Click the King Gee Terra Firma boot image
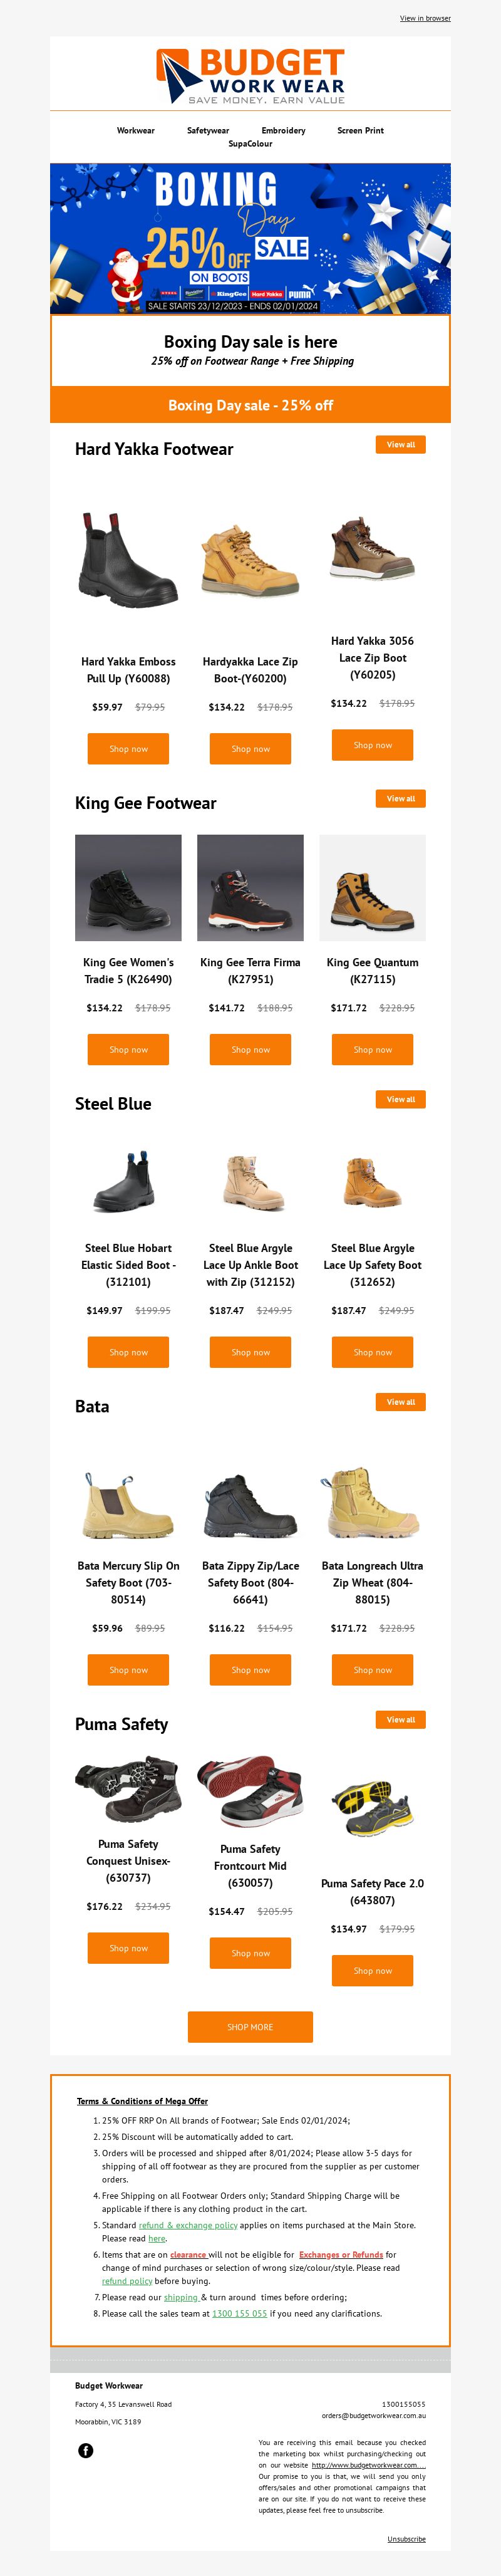Image resolution: width=501 pixels, height=2576 pixels. click(x=250, y=888)
